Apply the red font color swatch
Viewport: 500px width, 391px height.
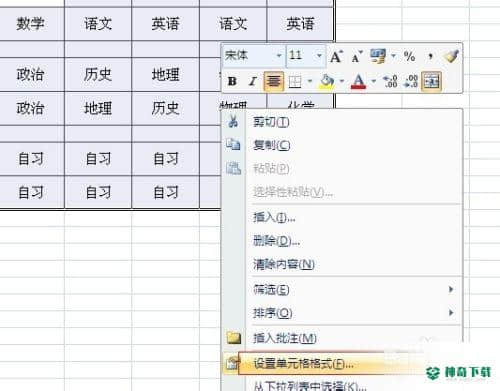[x=358, y=82]
